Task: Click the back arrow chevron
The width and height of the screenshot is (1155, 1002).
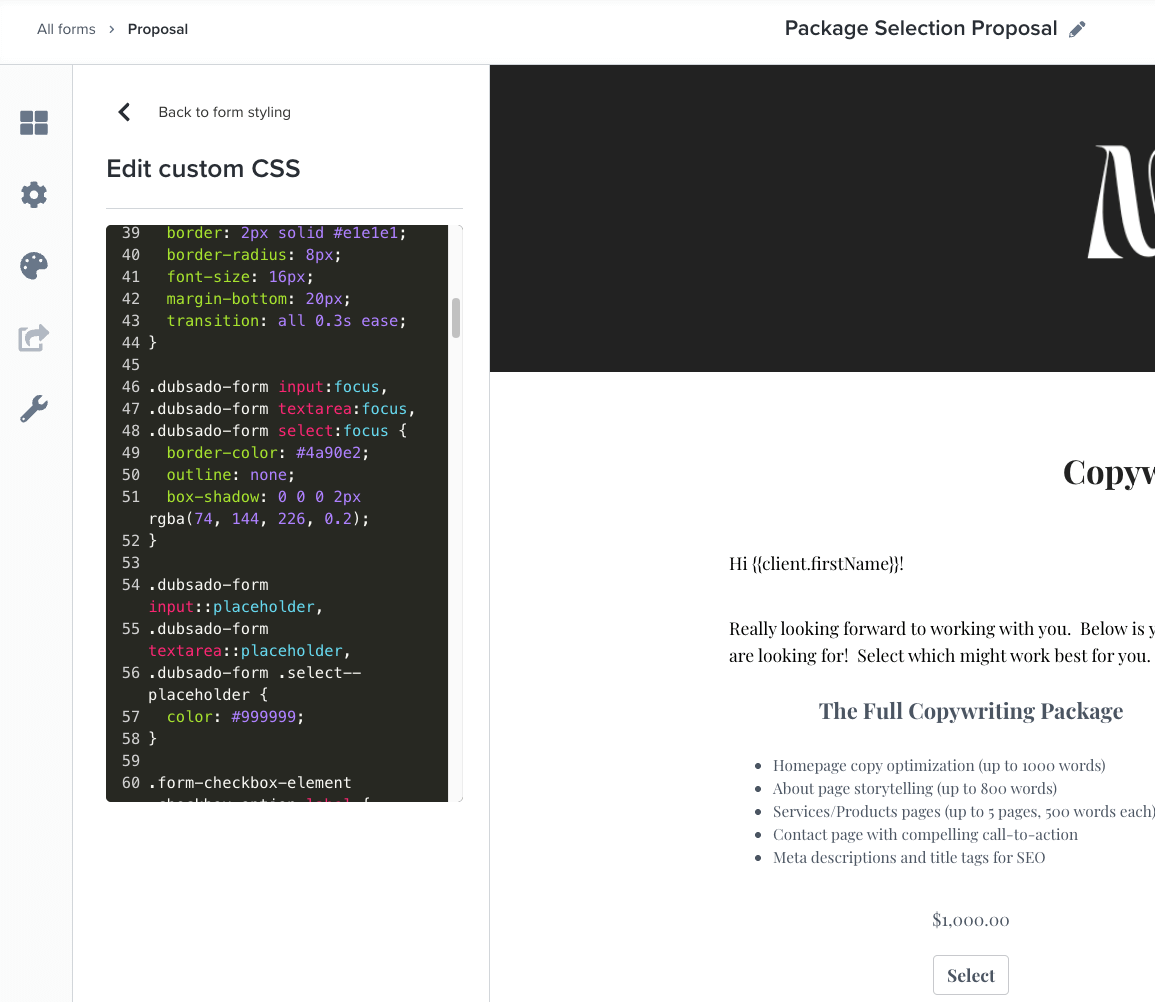Action: tap(125, 112)
